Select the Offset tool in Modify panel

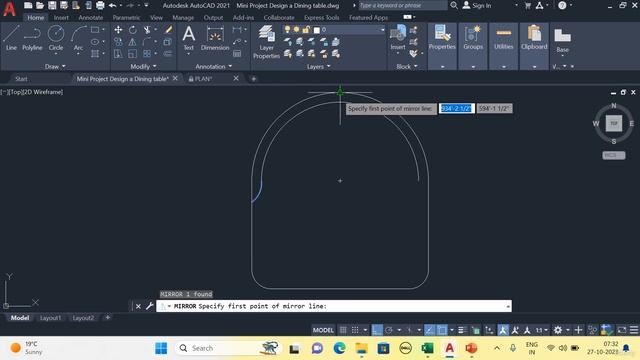[x=168, y=53]
